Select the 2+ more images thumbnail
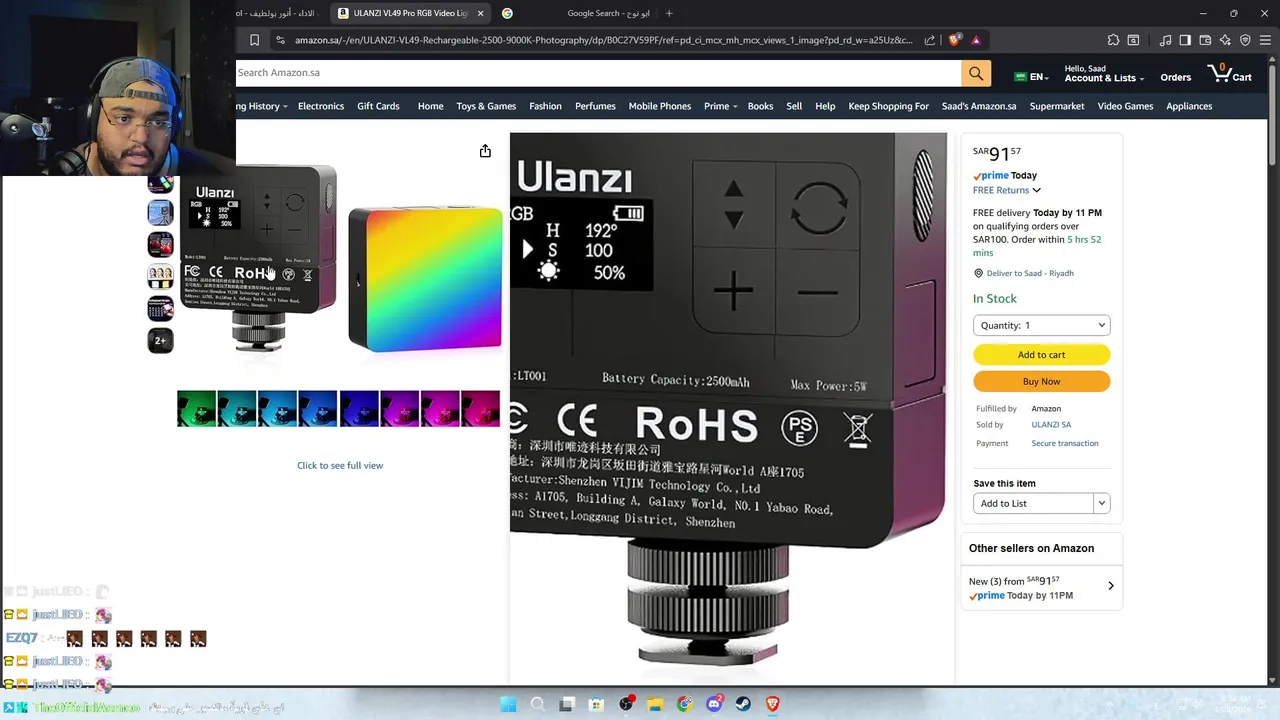 pos(160,341)
